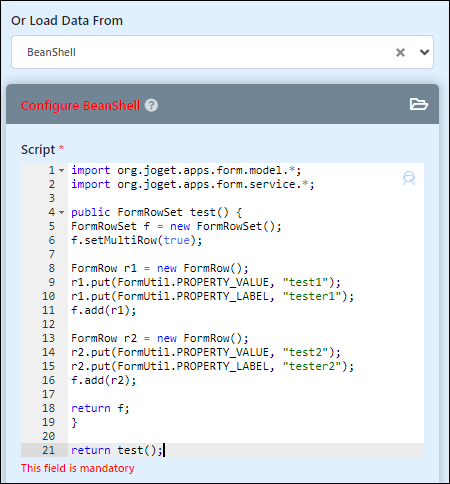Click the Script field label

click(38, 150)
